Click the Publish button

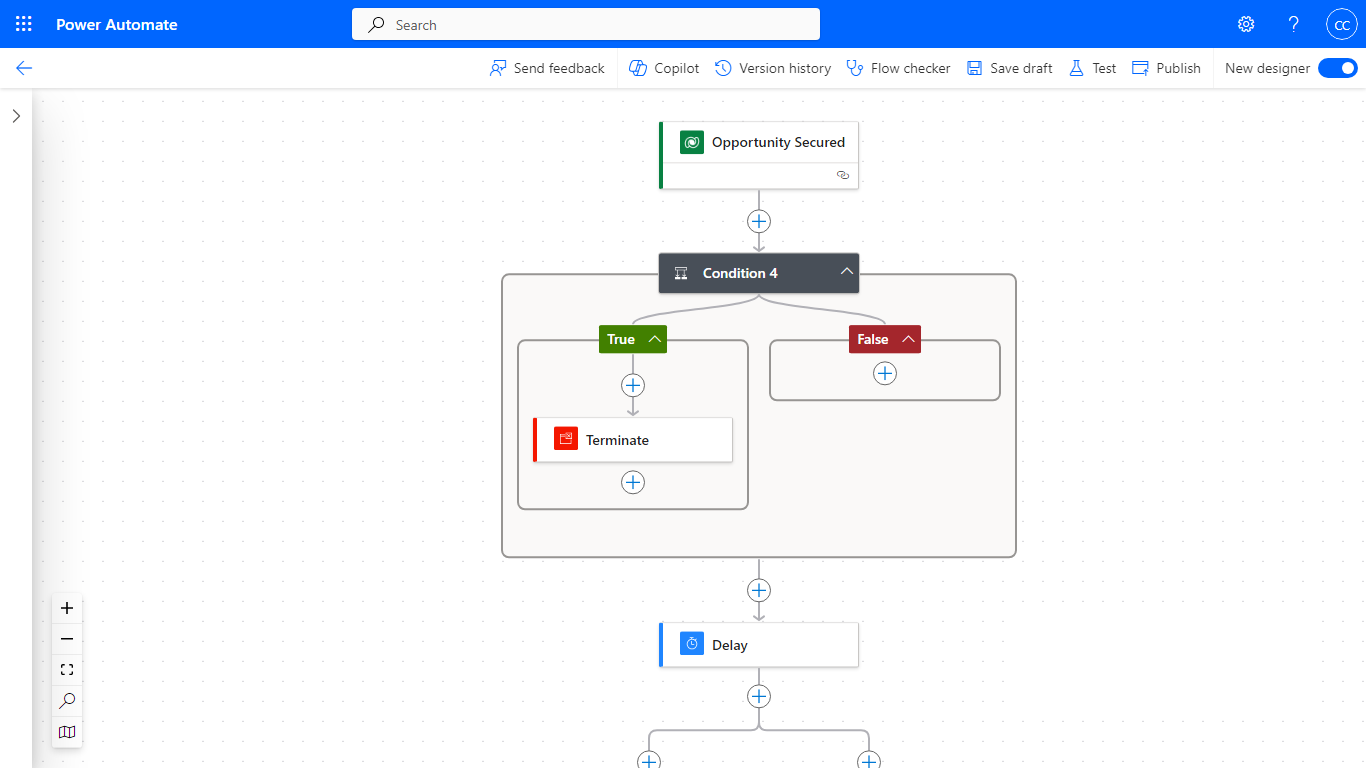(1166, 68)
